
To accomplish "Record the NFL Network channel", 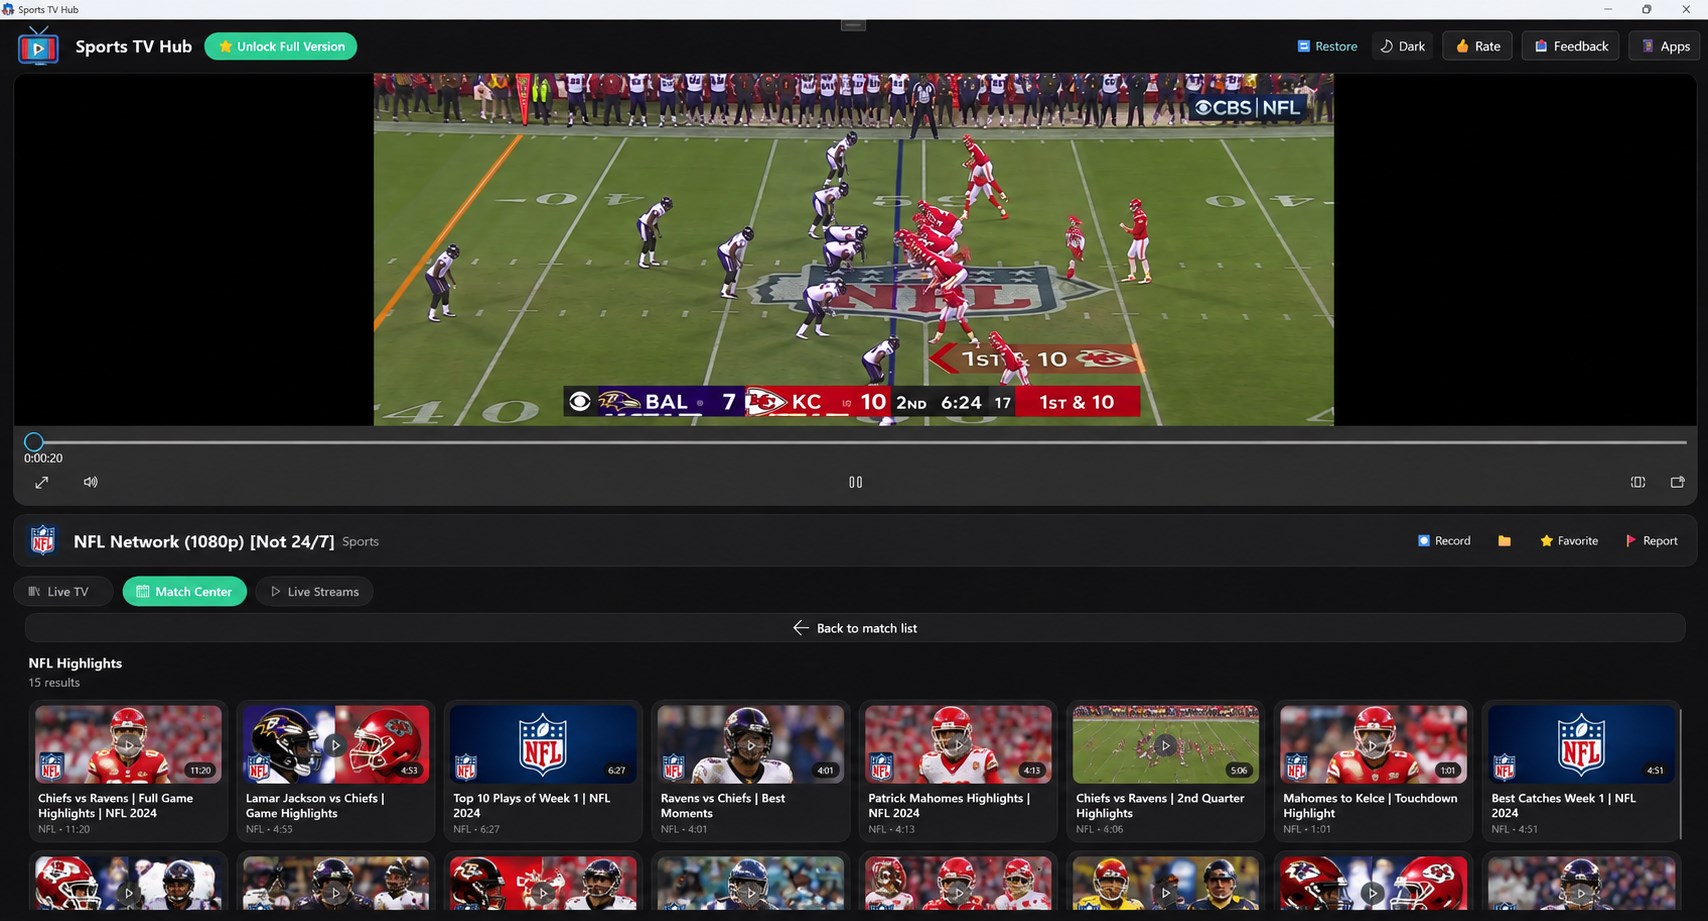I will [x=1444, y=541].
